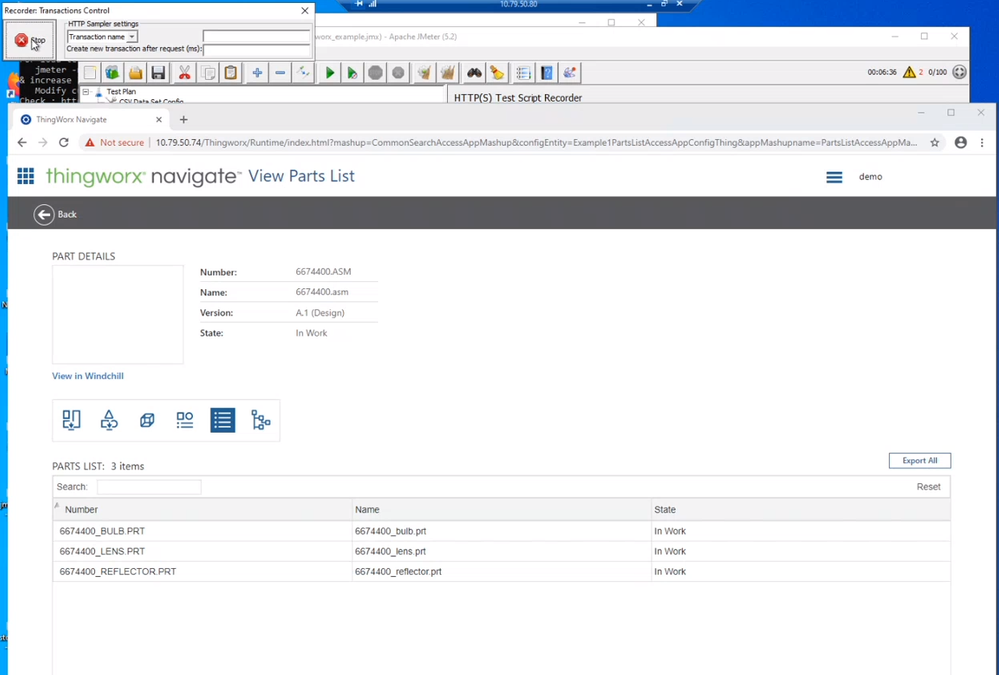This screenshot has width=999, height=675.
Task: Open the browser profile account icon
Action: click(961, 143)
